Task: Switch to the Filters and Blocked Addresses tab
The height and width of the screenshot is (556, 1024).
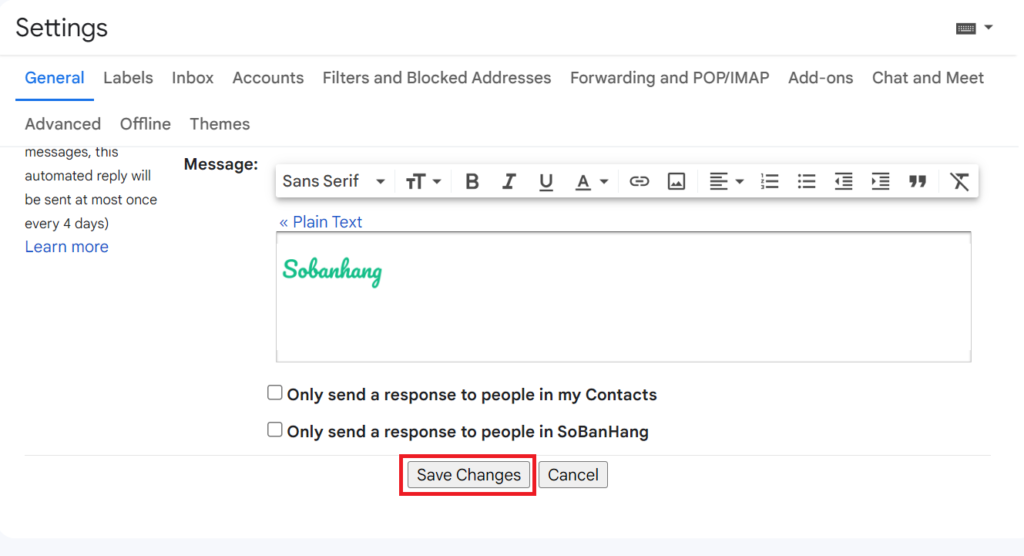Action: tap(436, 78)
